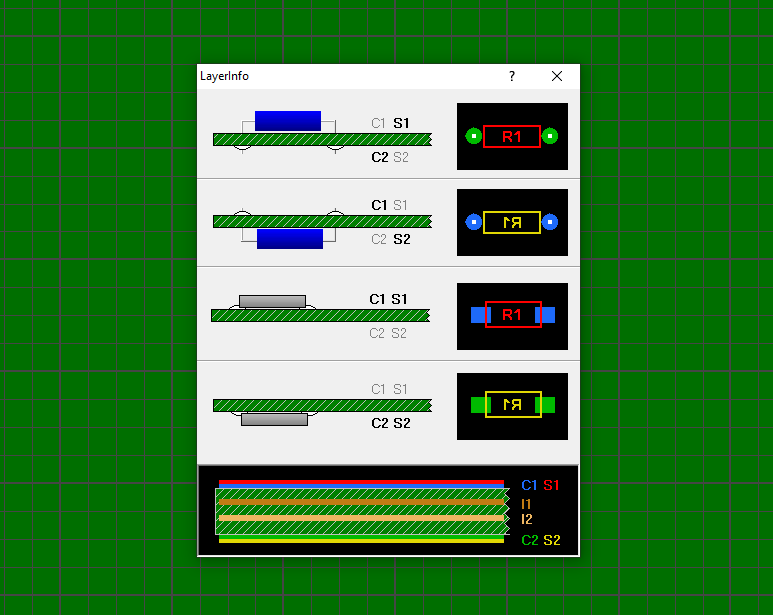Close the LayerInfo dialog
The width and height of the screenshot is (773, 615).
click(x=557, y=77)
